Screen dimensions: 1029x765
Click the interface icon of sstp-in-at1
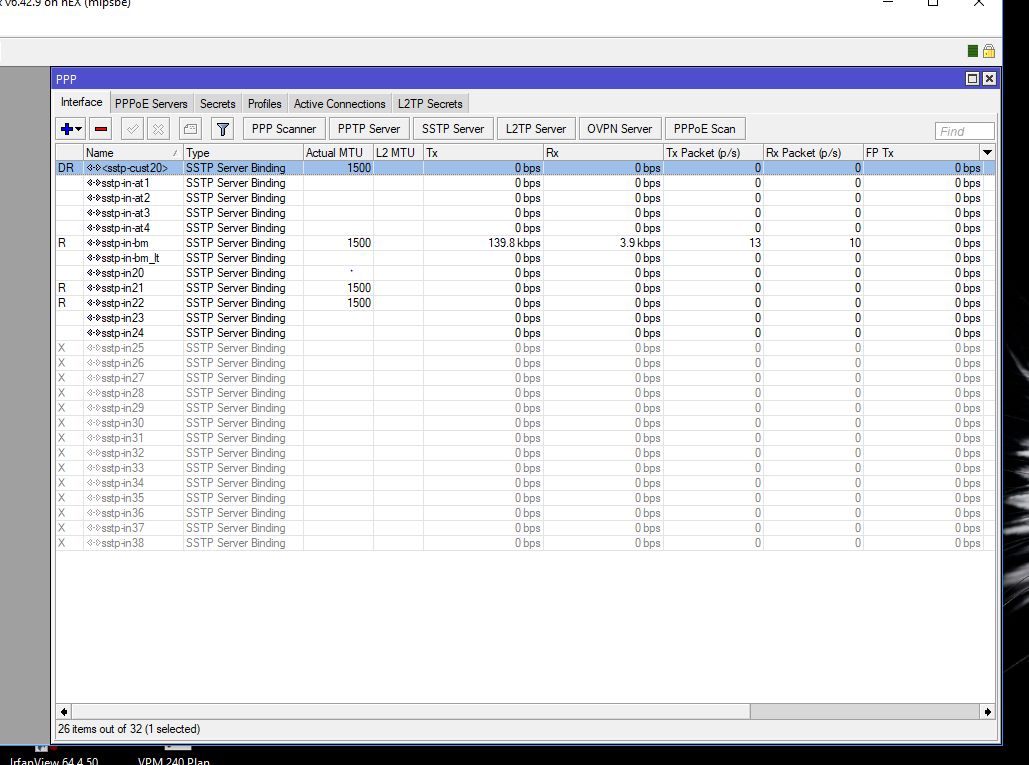(x=94, y=183)
